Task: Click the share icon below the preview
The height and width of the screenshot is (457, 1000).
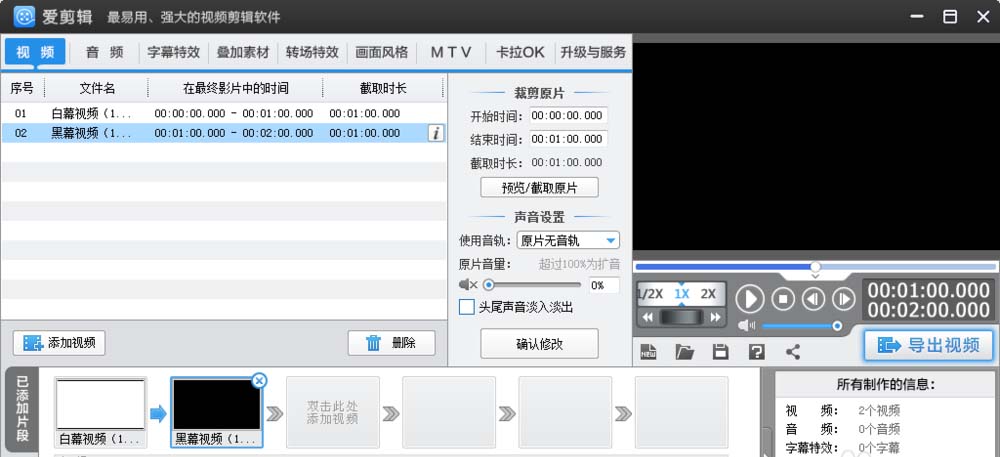Action: click(793, 351)
